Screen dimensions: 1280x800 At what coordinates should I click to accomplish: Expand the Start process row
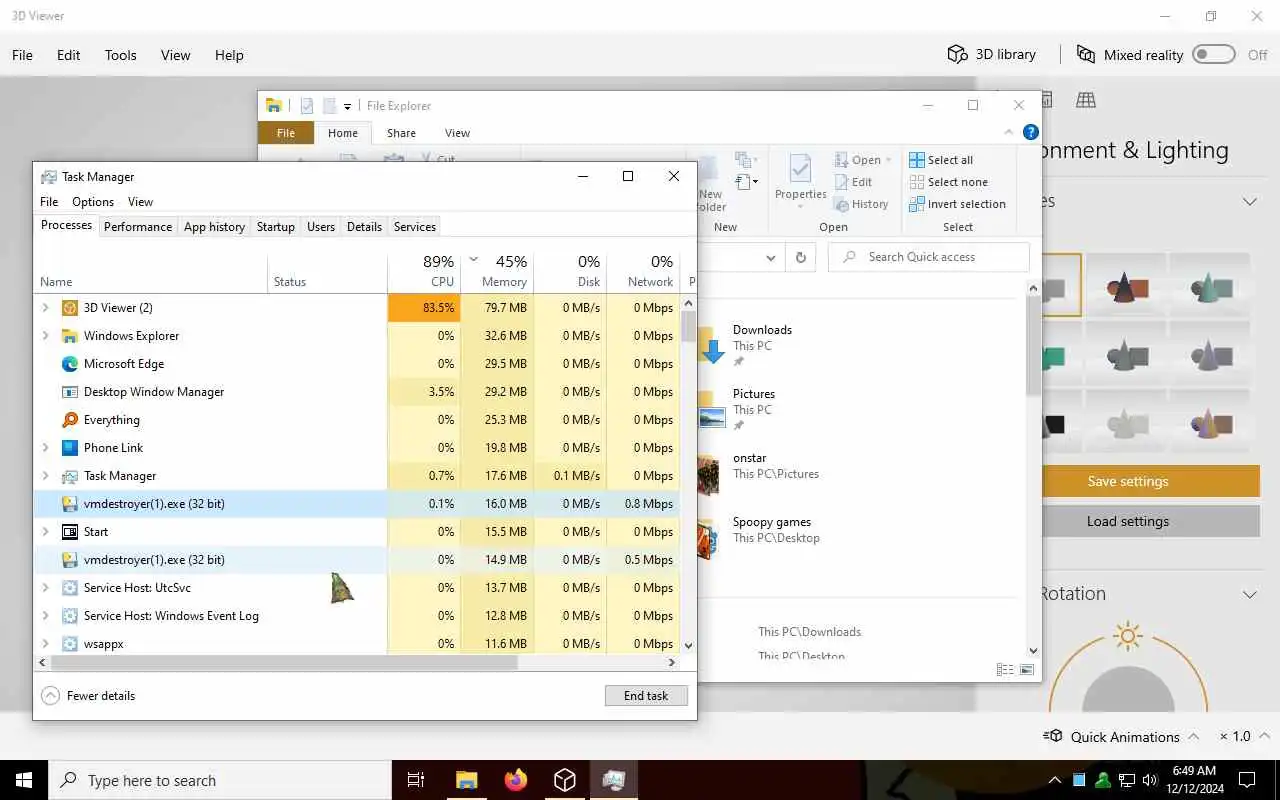coord(45,532)
